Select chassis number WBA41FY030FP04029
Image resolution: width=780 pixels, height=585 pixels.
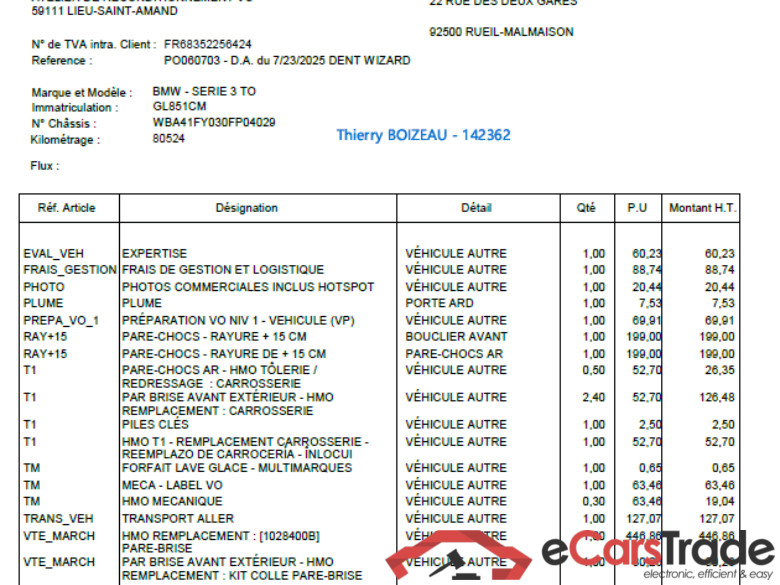[x=214, y=122]
